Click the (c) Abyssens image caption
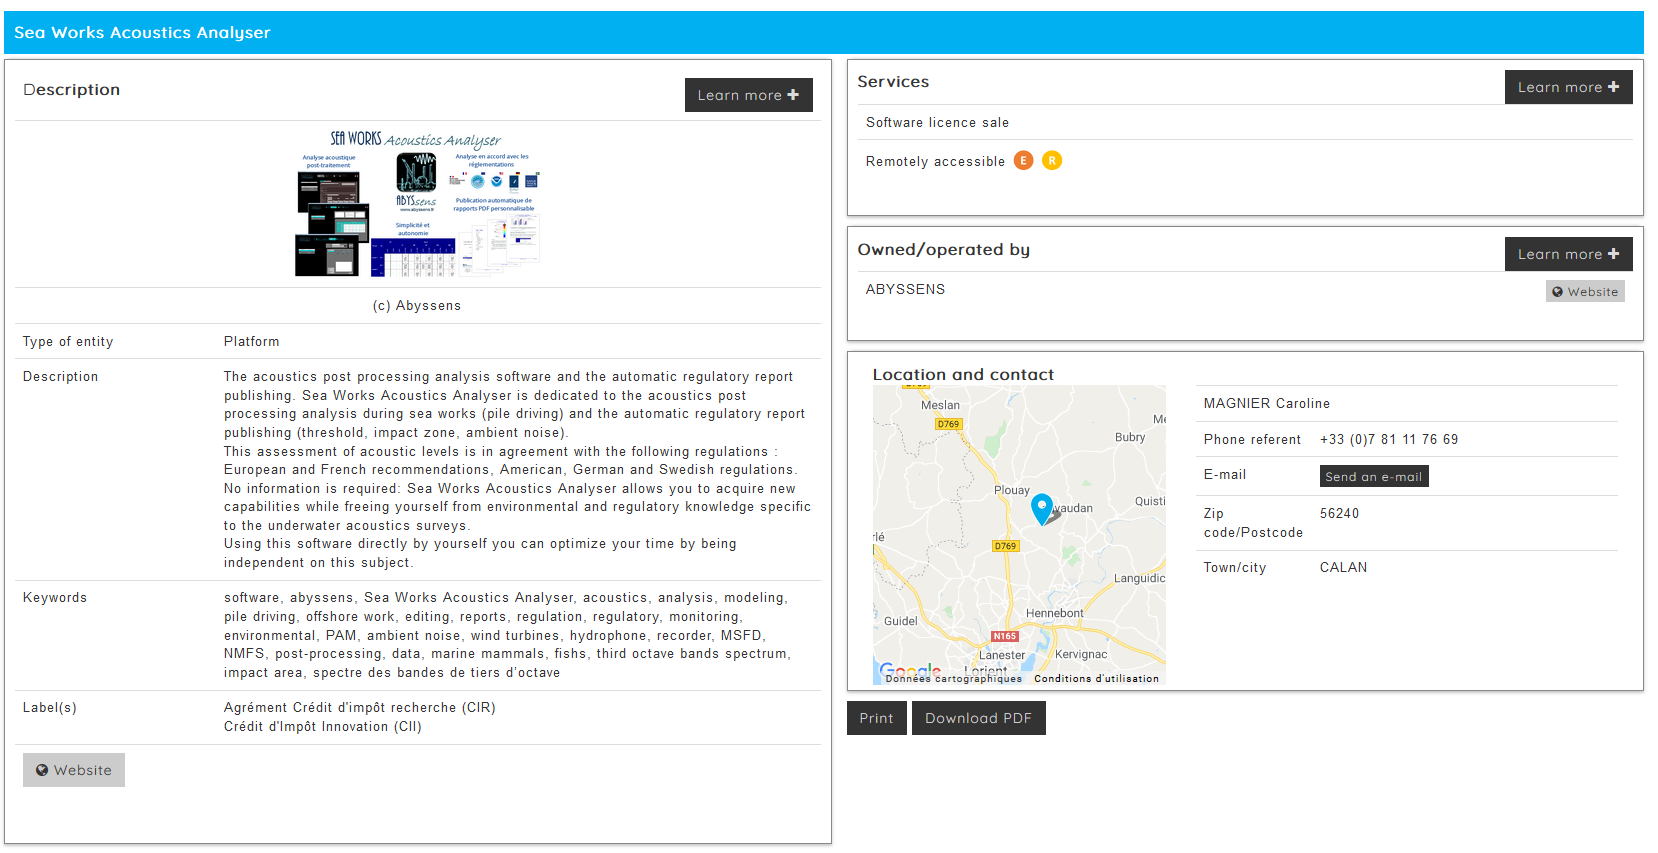This screenshot has height=853, width=1658. [x=417, y=305]
